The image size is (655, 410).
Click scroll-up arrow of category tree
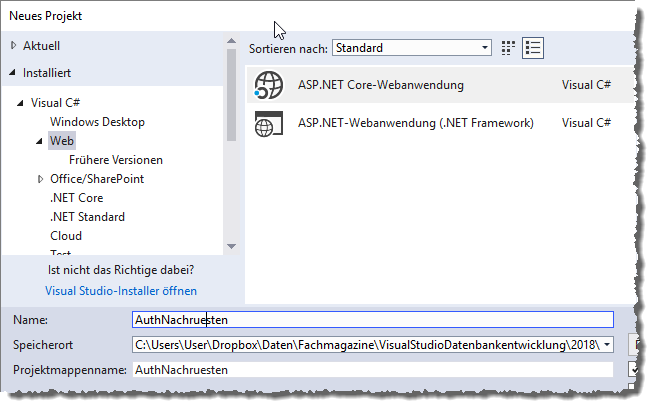(x=231, y=41)
